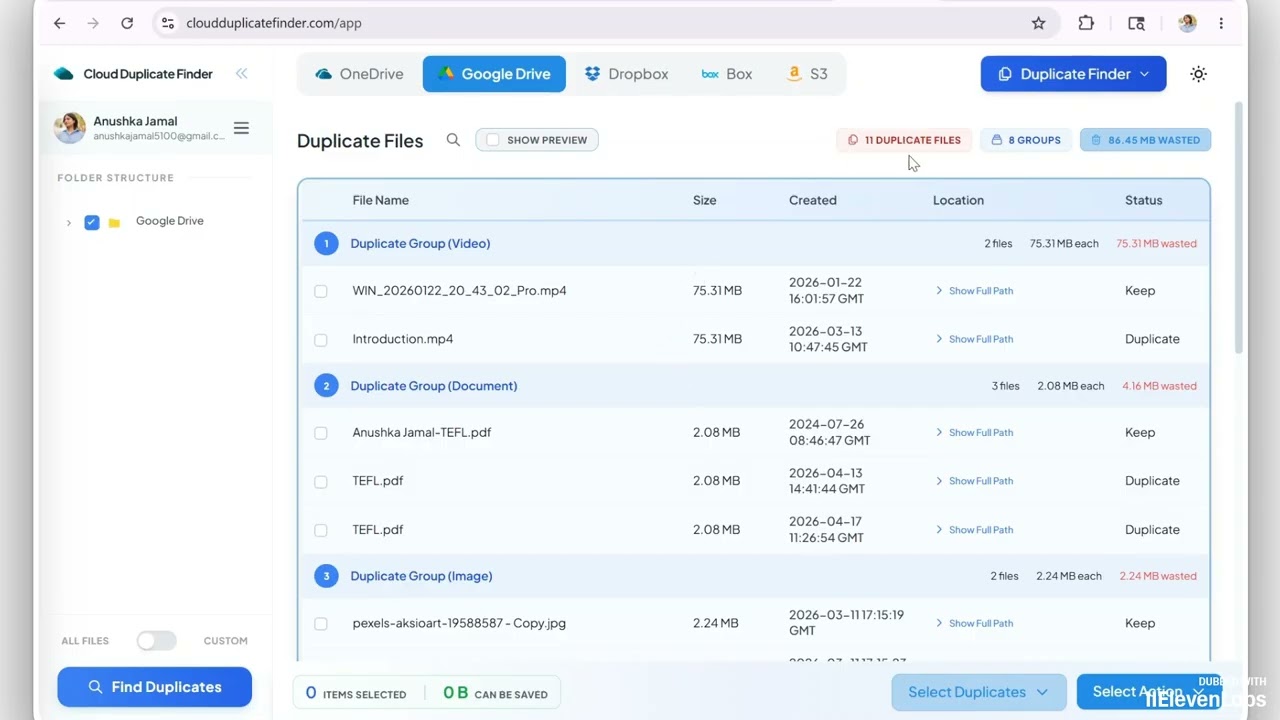Toggle the All Files / Custom switch
This screenshot has width=1280, height=720.
click(x=157, y=641)
